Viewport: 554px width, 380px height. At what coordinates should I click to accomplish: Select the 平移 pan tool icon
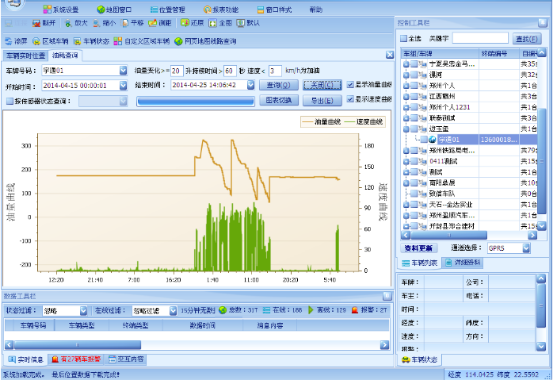(x=125, y=23)
